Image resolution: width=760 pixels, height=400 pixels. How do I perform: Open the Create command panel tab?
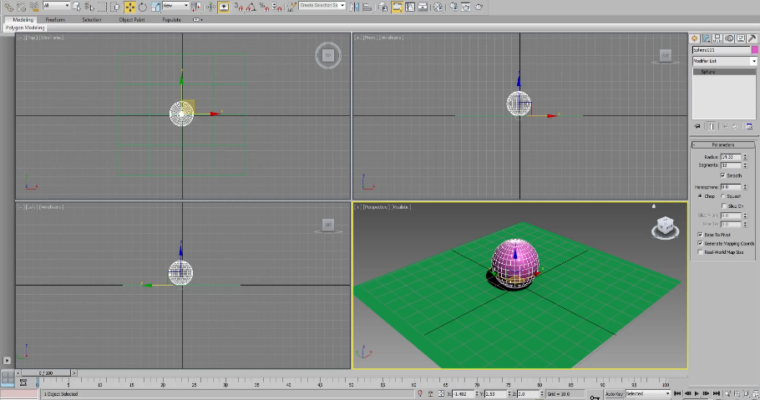point(695,38)
